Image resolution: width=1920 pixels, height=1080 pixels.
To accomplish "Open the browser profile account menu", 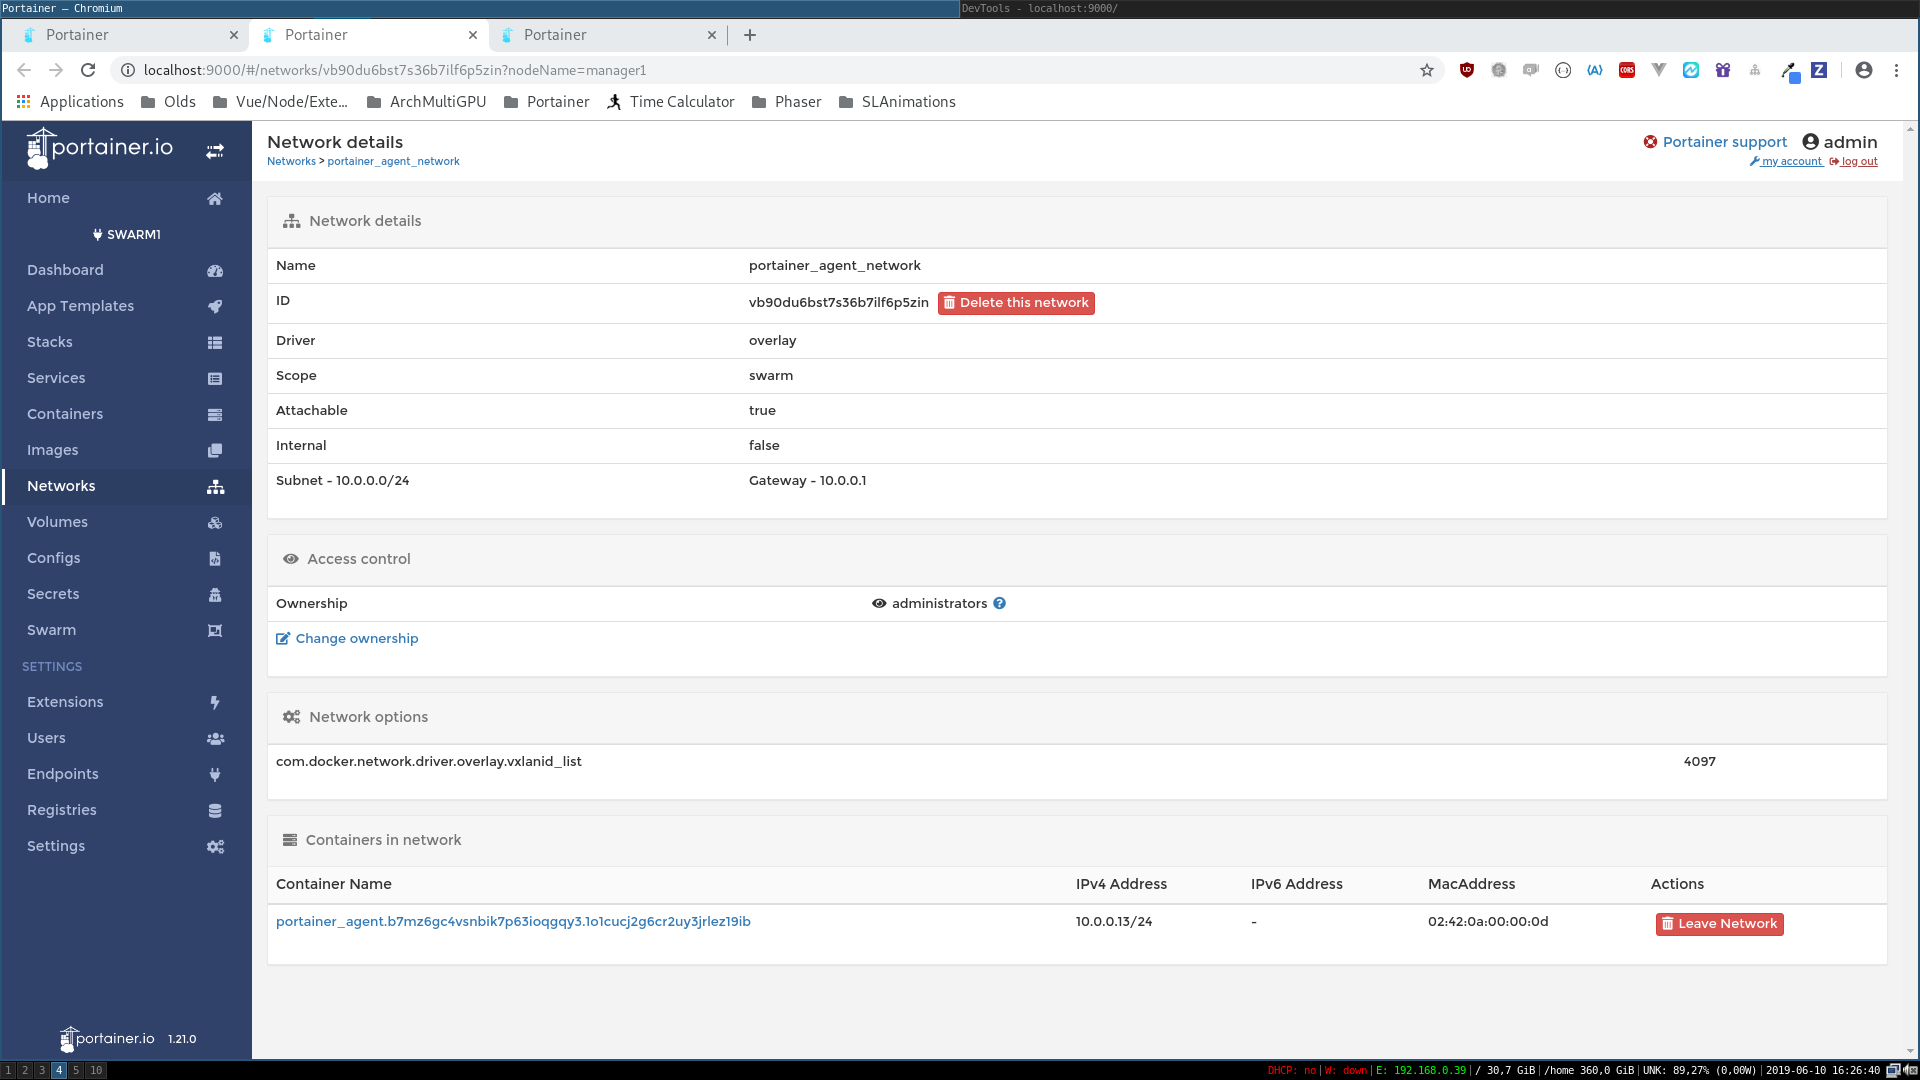I will tap(1863, 70).
